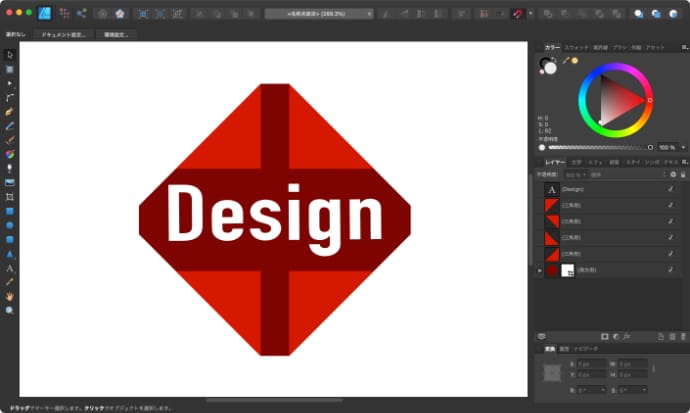Click the 環境設定 button
This screenshot has height=413, width=690.
coord(118,34)
